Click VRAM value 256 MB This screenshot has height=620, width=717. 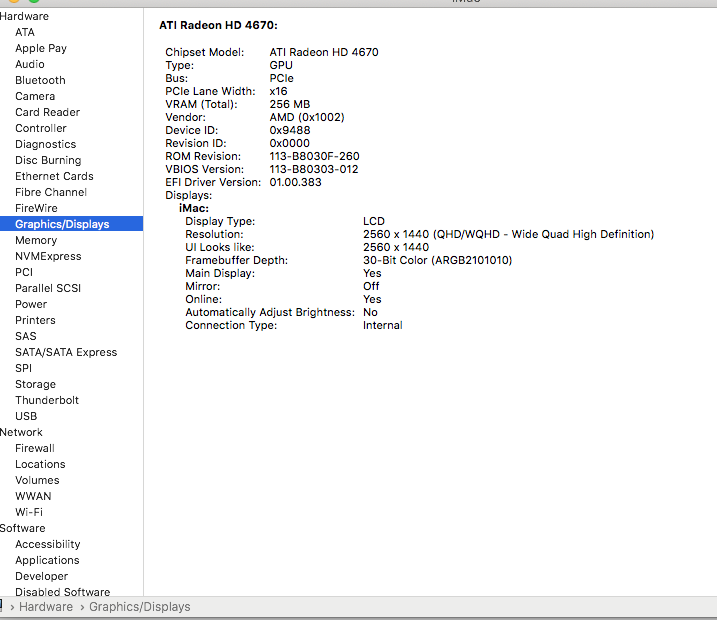click(x=289, y=104)
